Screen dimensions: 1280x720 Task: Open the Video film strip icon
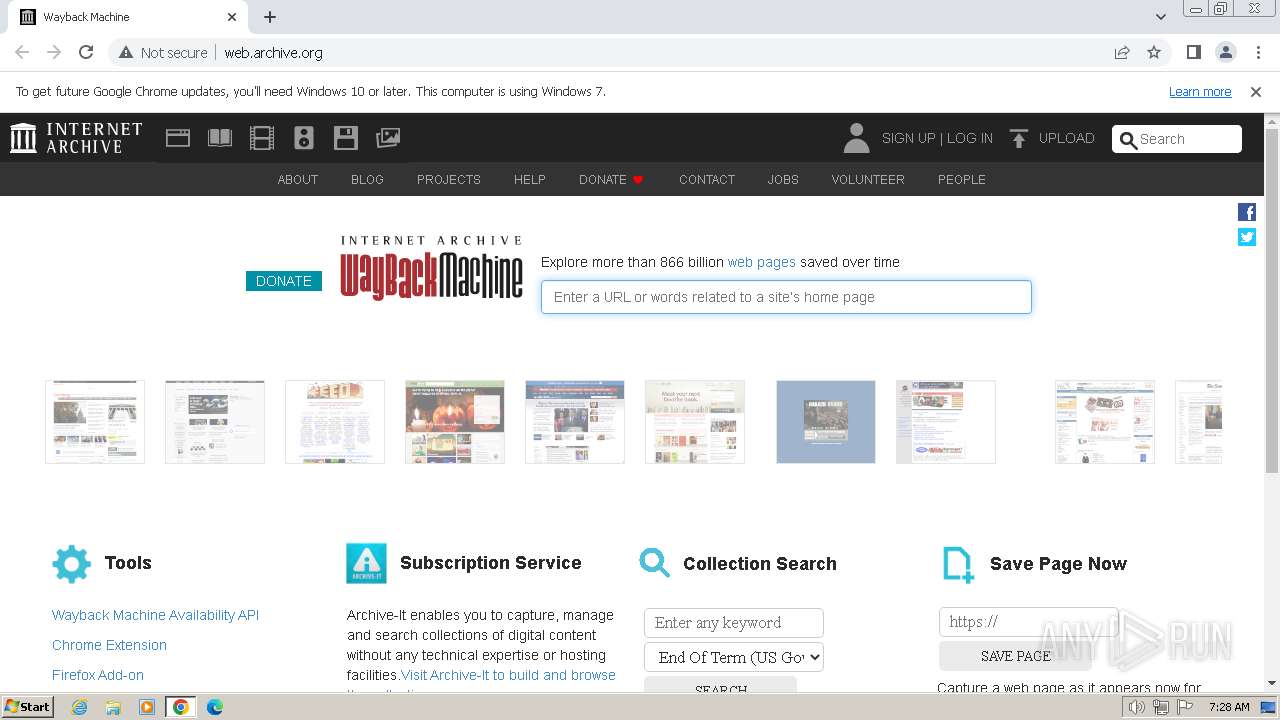click(262, 138)
